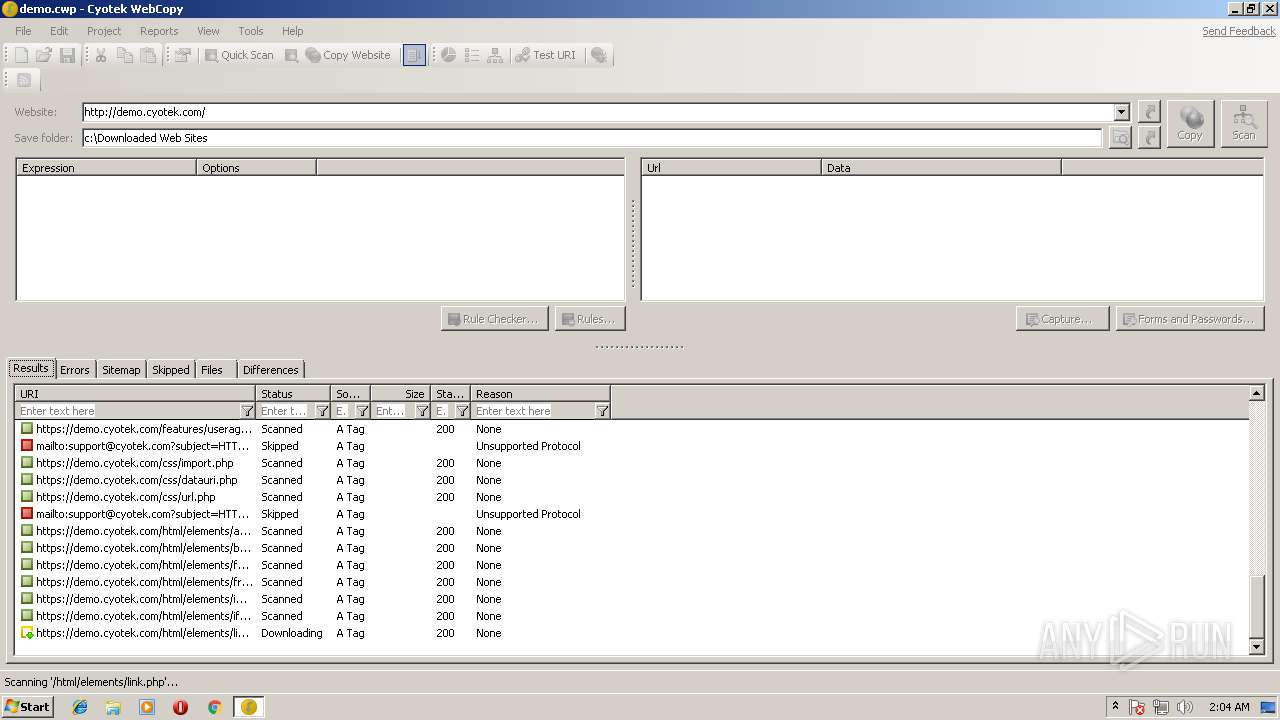Viewport: 1280px width, 720px height.
Task: Toggle the highlighted results panel toolbar icon
Action: [x=414, y=56]
